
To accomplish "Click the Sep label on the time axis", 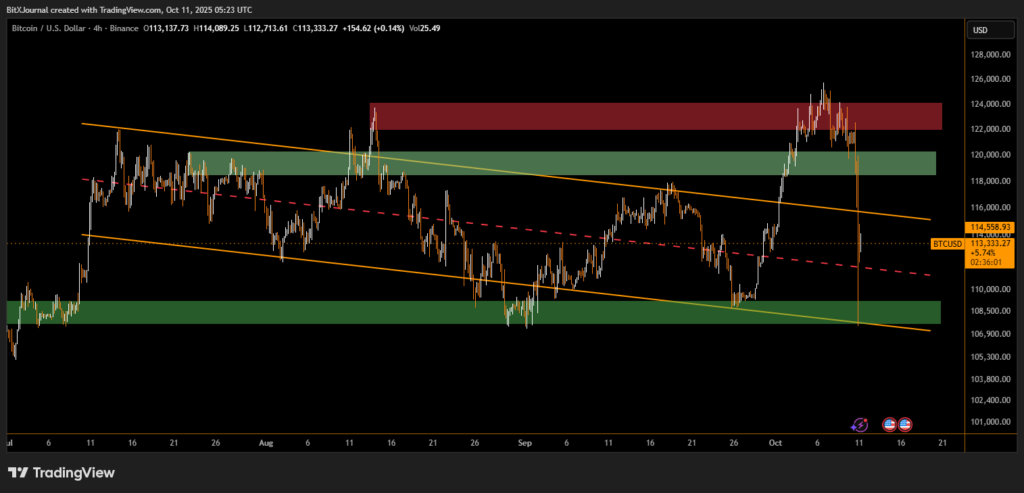I will [524, 441].
